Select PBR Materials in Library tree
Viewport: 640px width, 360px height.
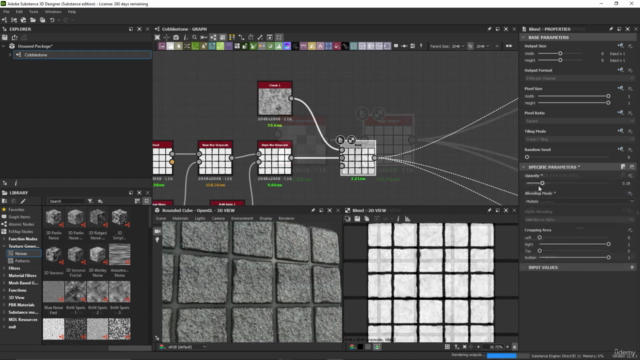click(x=22, y=305)
